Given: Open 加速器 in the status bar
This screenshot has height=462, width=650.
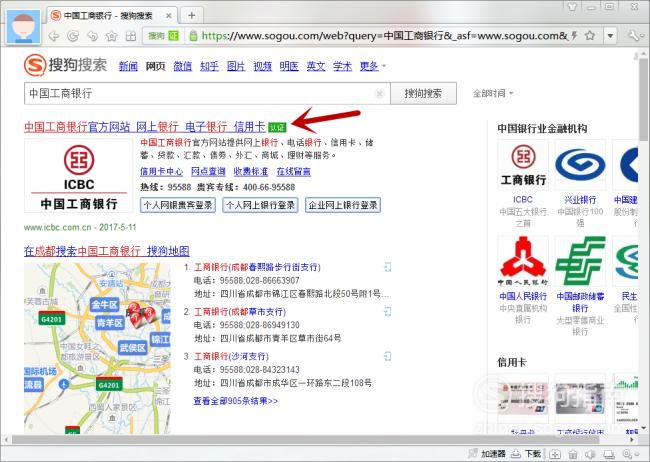Looking at the screenshot, I should pos(487,454).
